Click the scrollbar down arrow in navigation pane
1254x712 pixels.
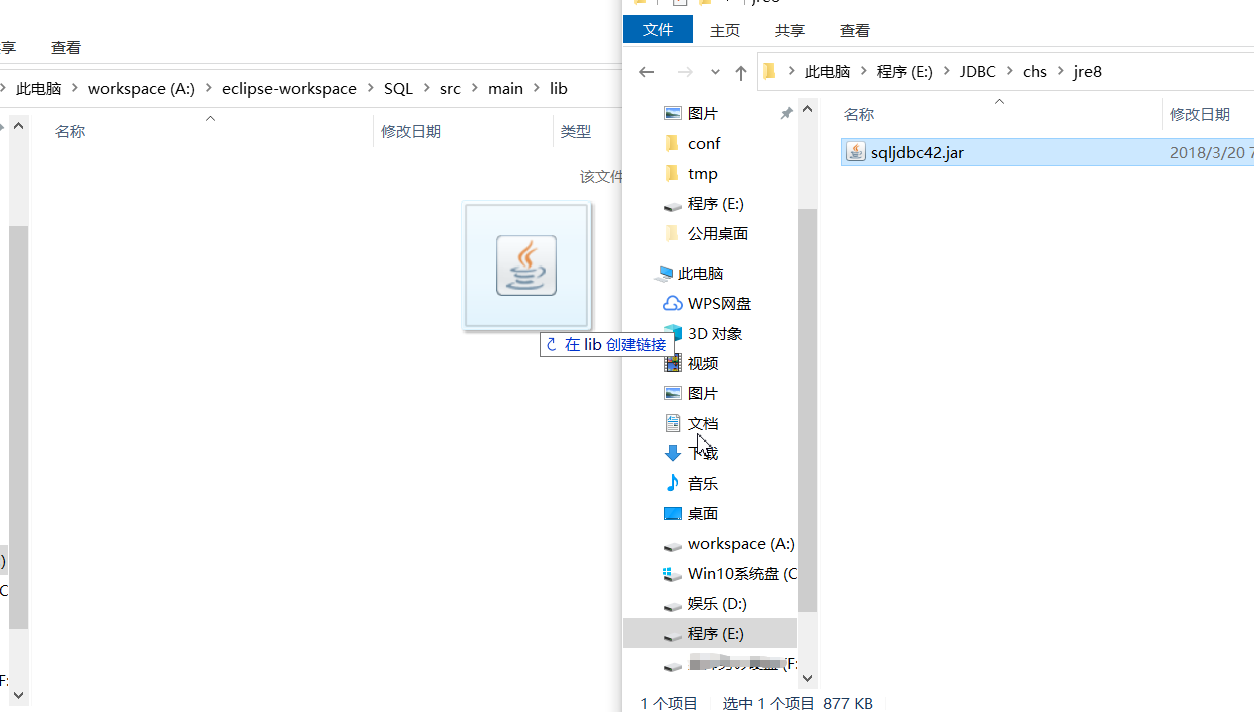click(x=807, y=678)
